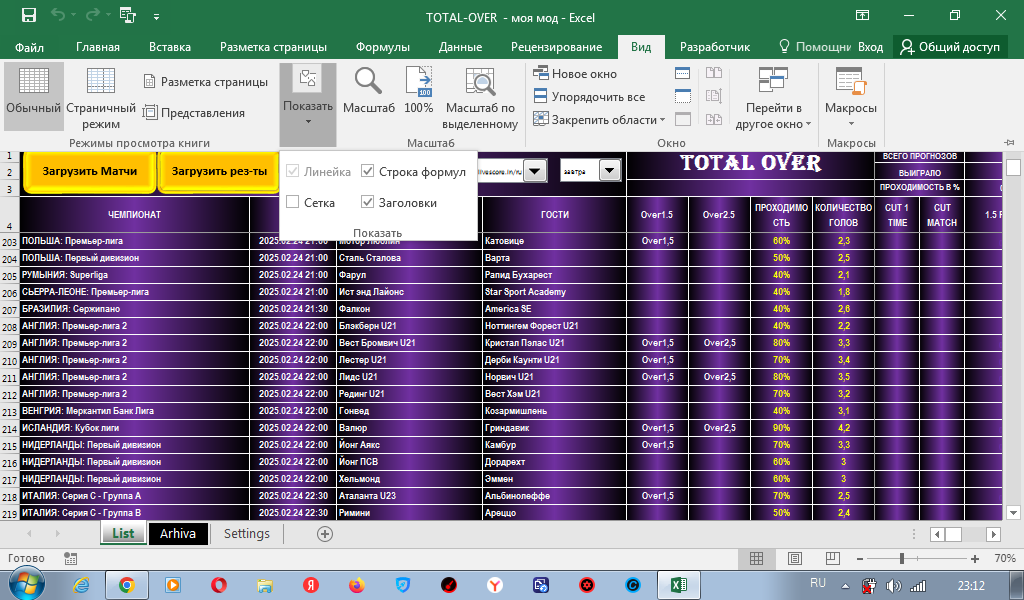Switch to the Arhiva sheet tab
1024x600 pixels.
(178, 533)
